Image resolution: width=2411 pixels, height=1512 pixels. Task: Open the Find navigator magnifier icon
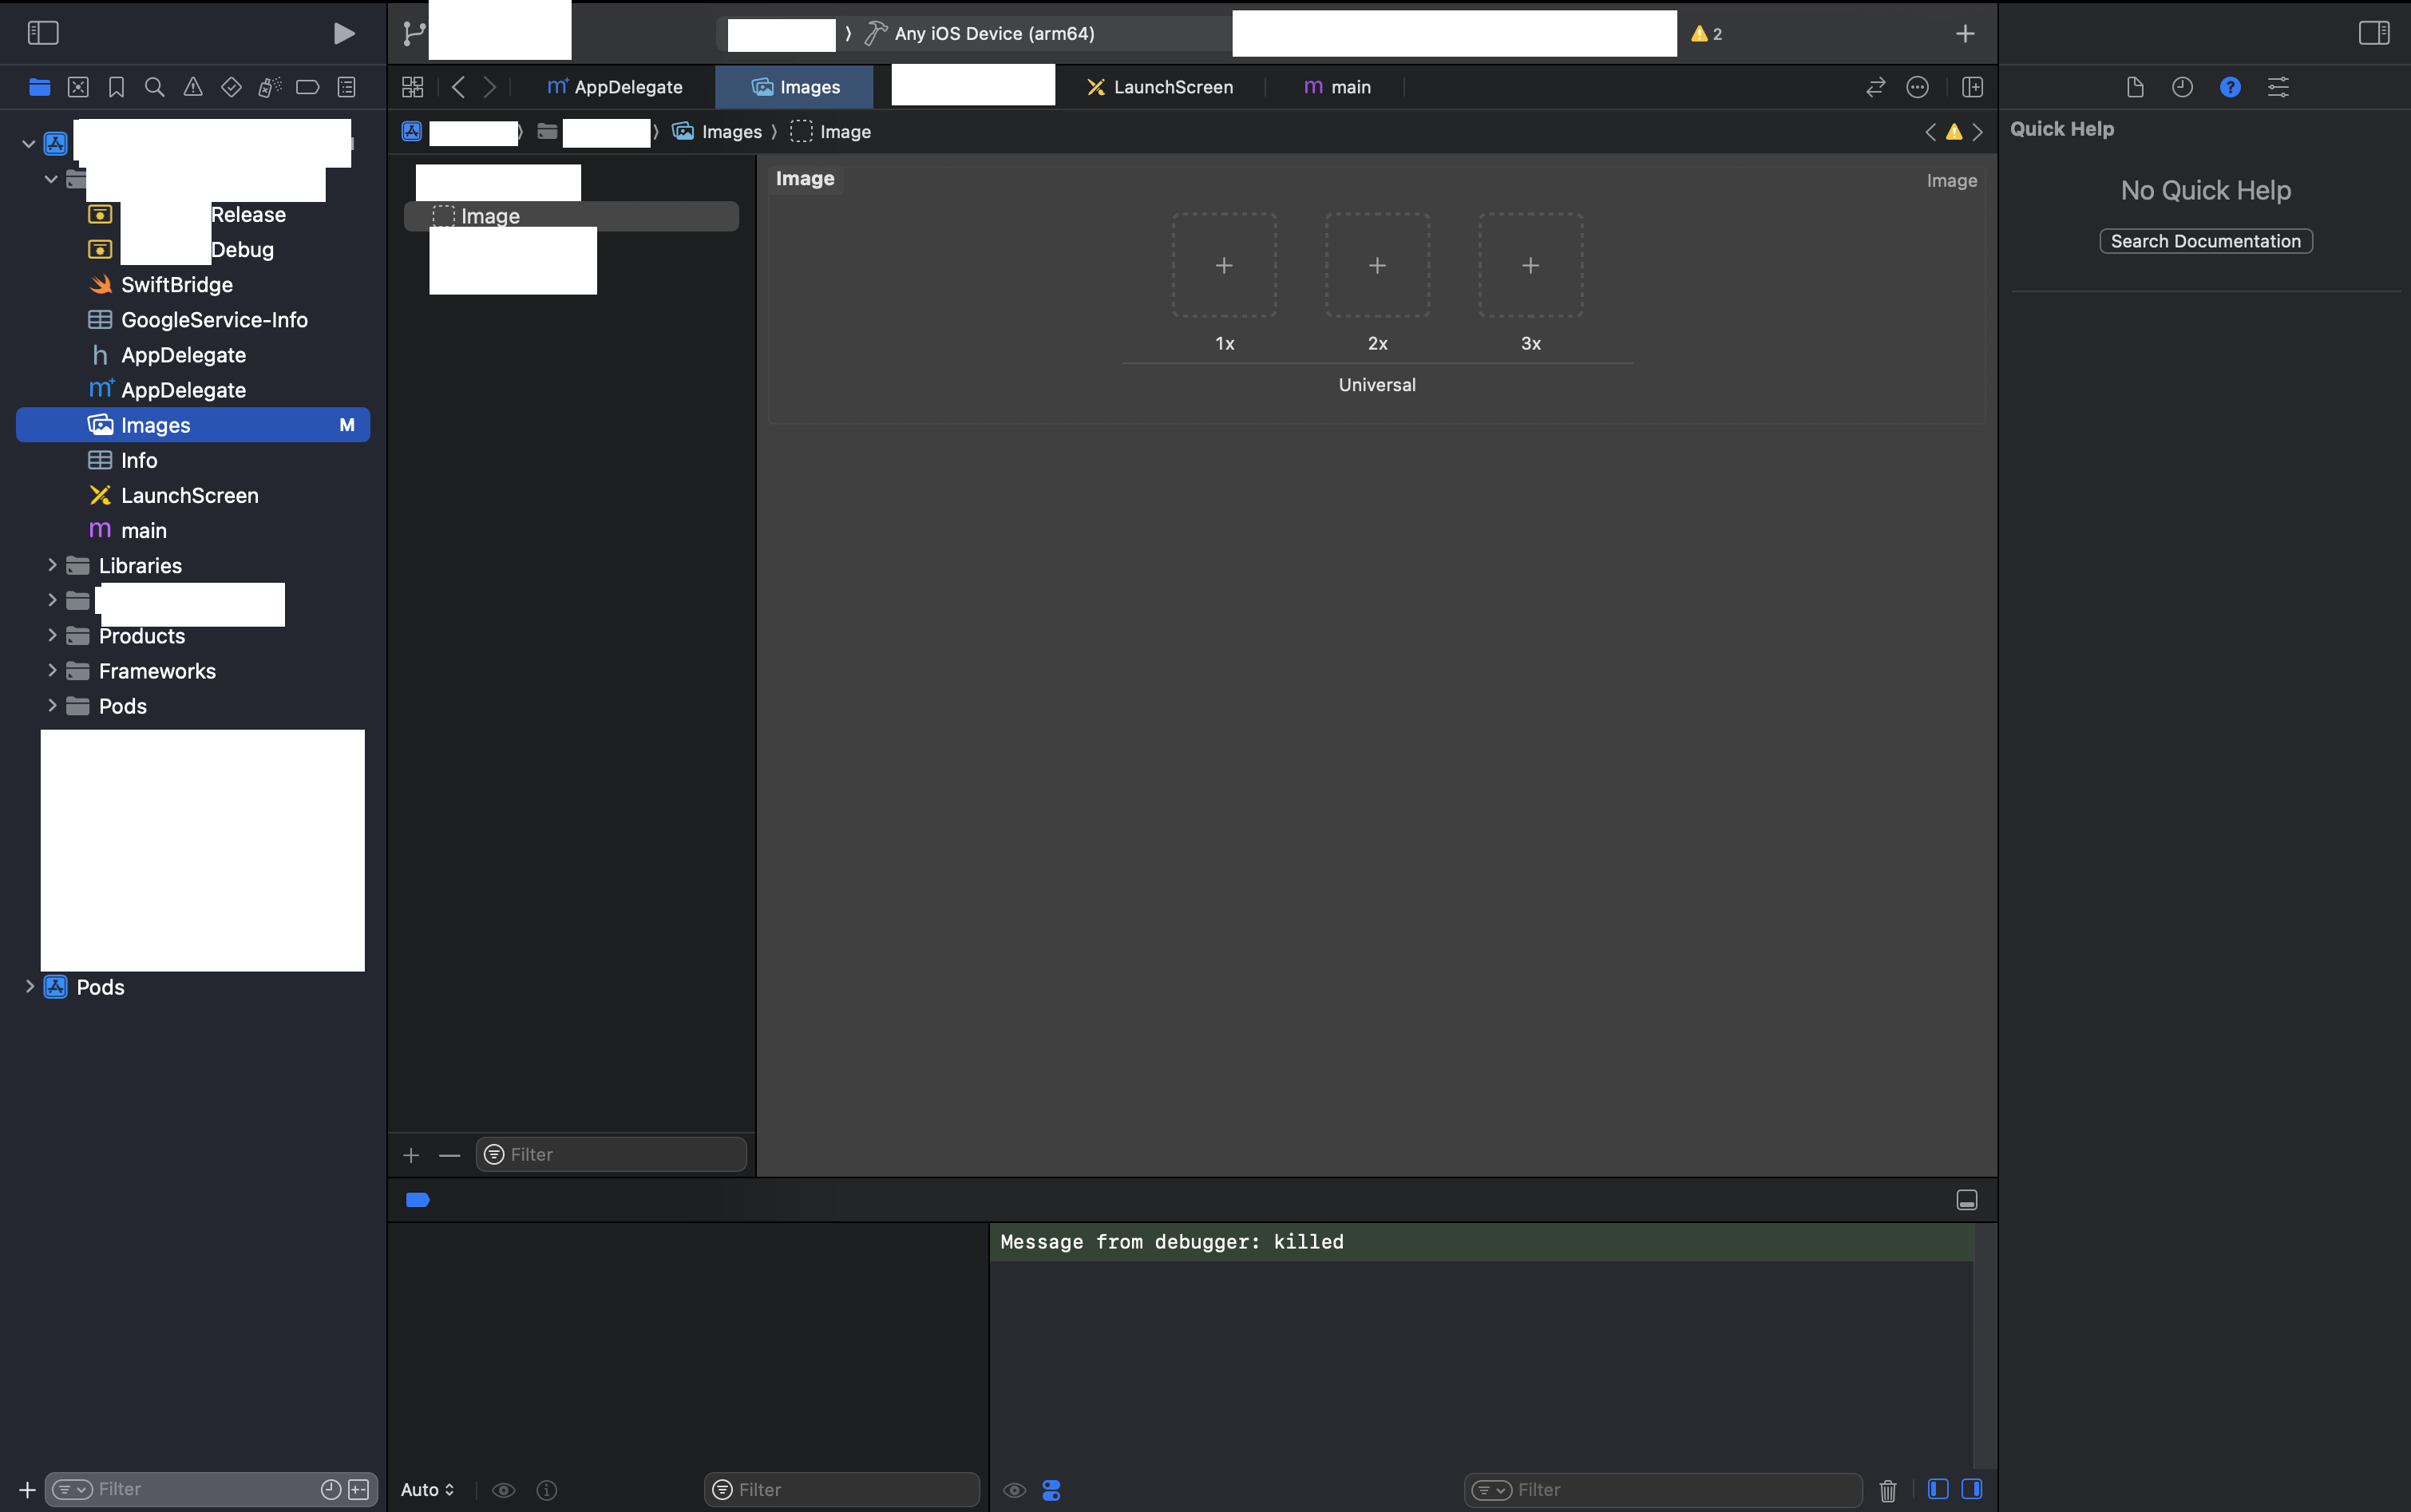click(154, 87)
